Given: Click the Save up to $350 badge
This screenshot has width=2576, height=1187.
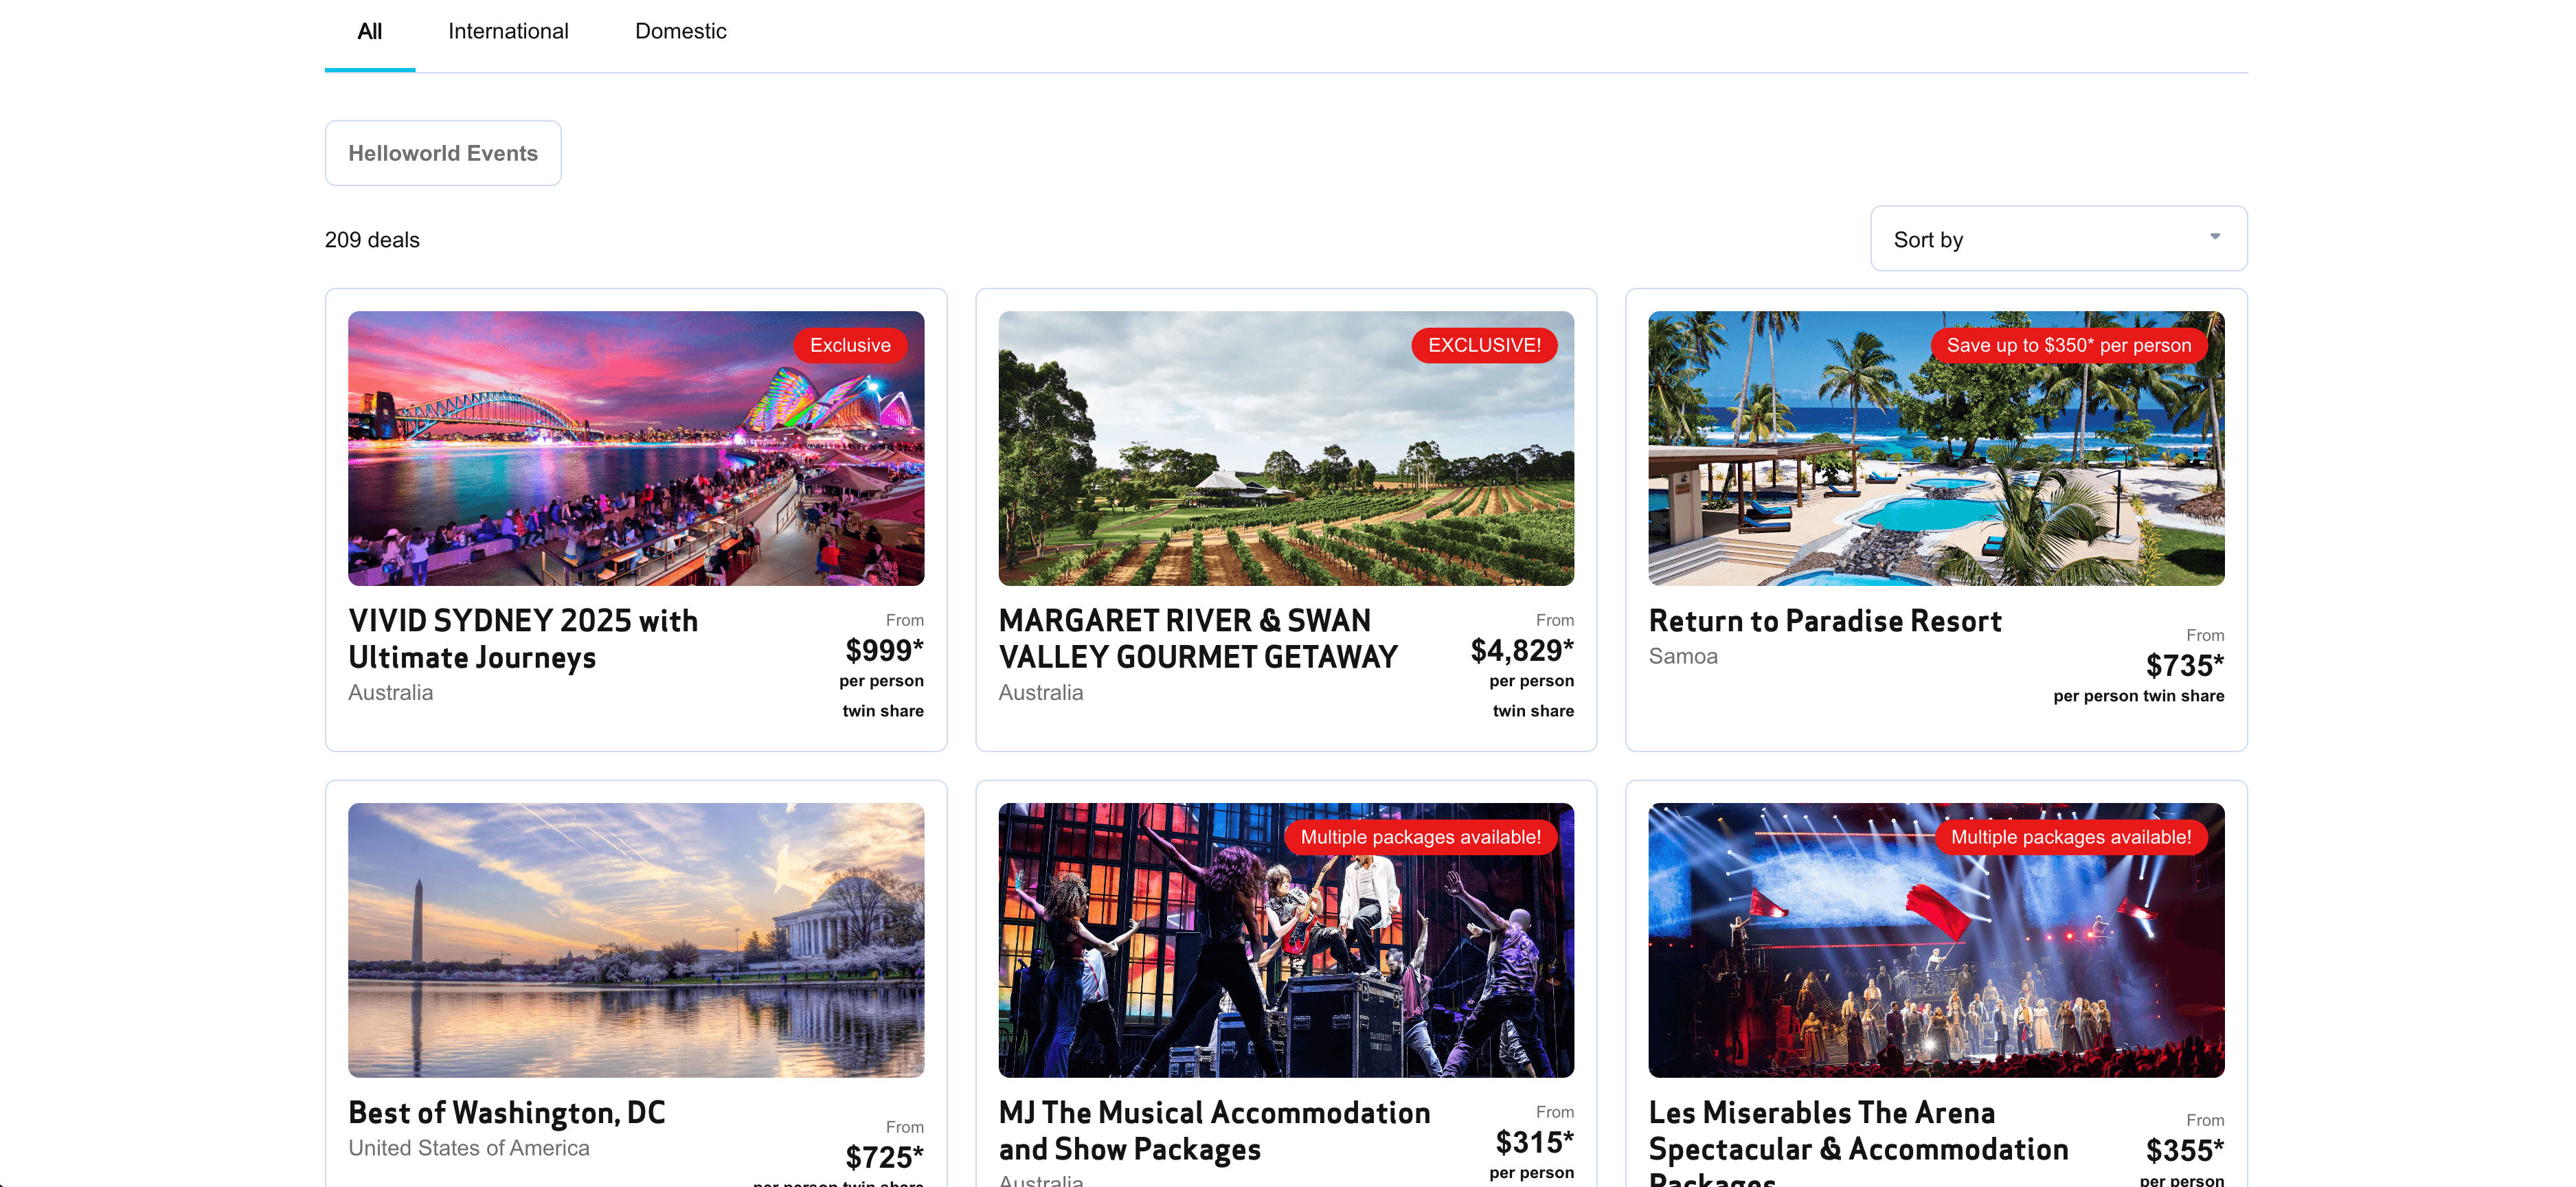Looking at the screenshot, I should tap(2068, 345).
